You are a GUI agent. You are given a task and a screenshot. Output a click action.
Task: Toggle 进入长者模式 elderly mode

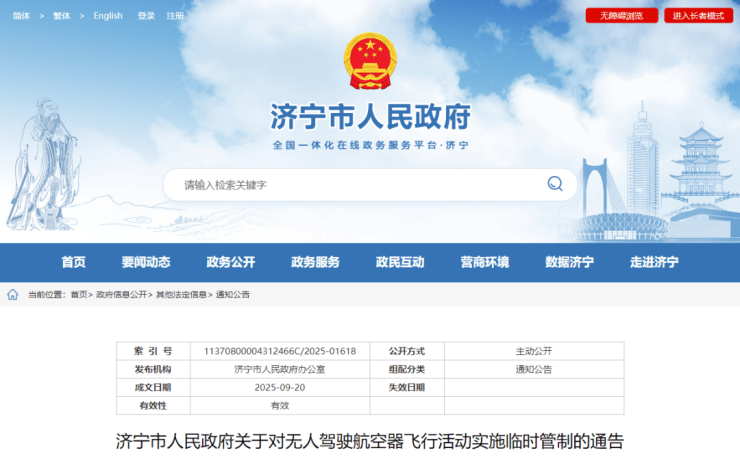[x=697, y=16]
